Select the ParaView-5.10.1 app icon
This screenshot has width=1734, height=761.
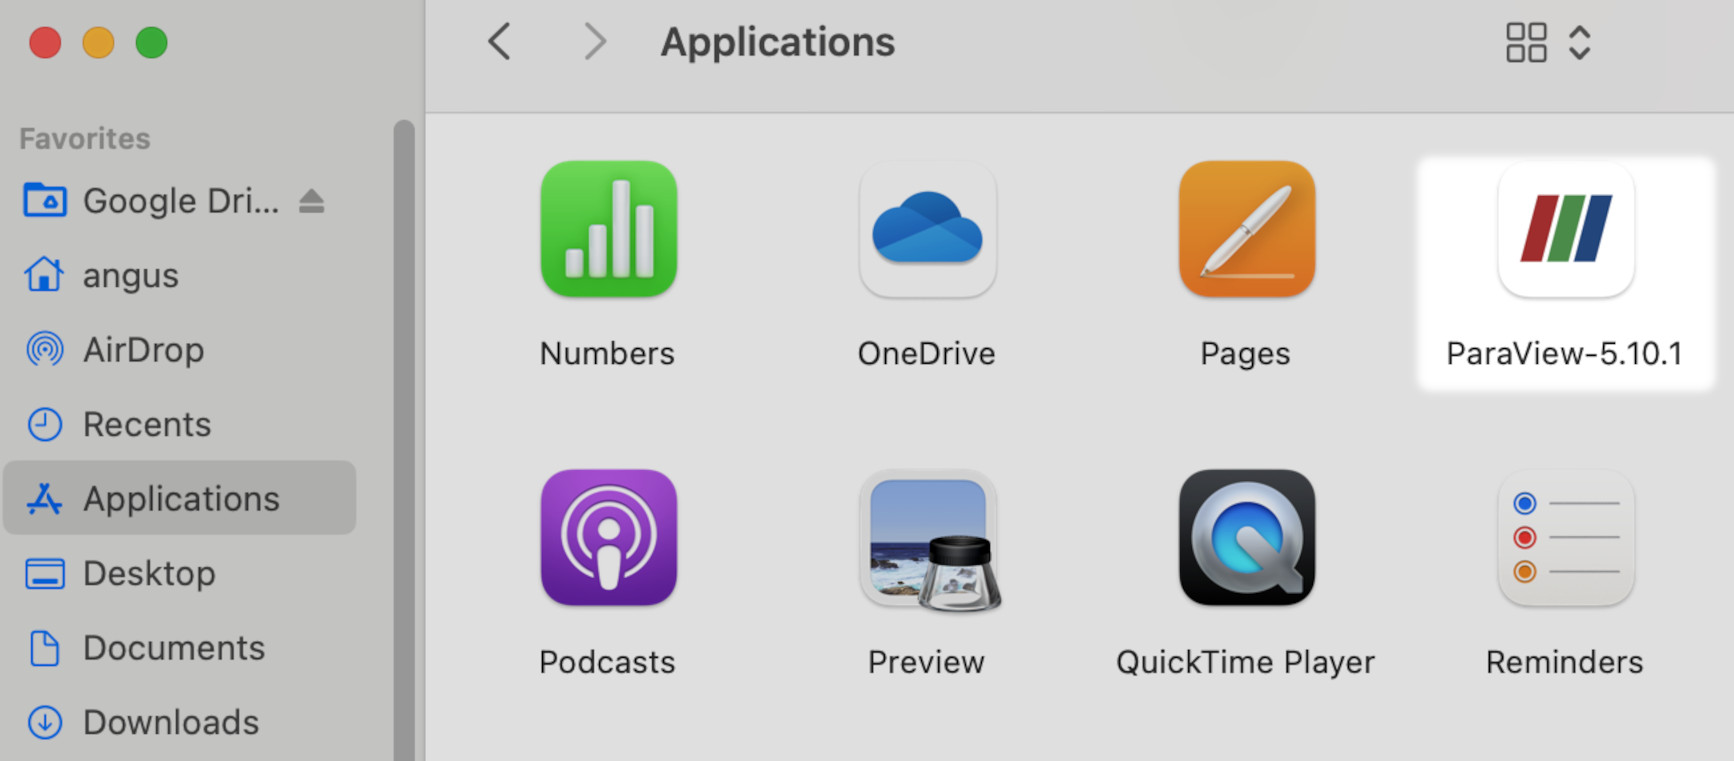pyautogui.click(x=1565, y=229)
